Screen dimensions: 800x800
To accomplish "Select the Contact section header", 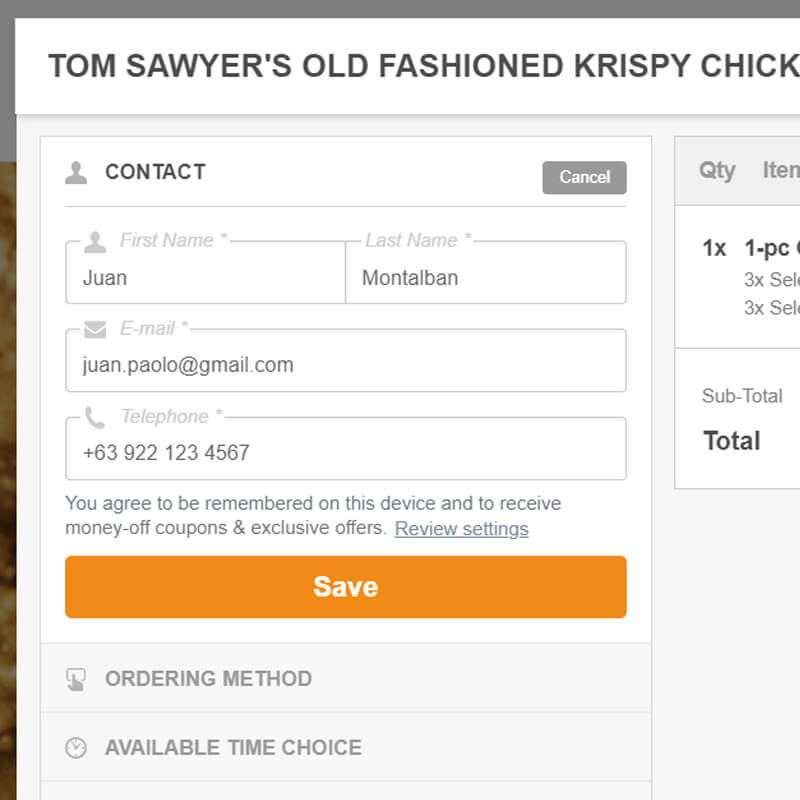I will 155,172.
